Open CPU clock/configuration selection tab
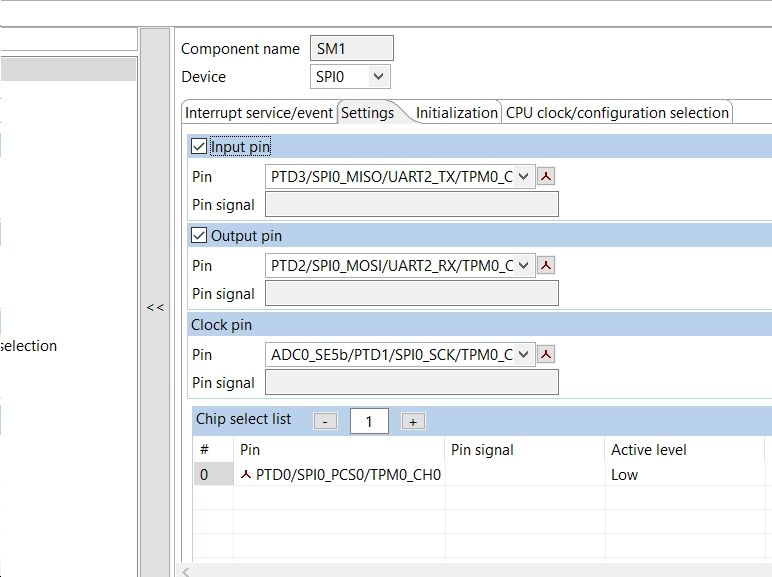772x577 pixels. (617, 113)
